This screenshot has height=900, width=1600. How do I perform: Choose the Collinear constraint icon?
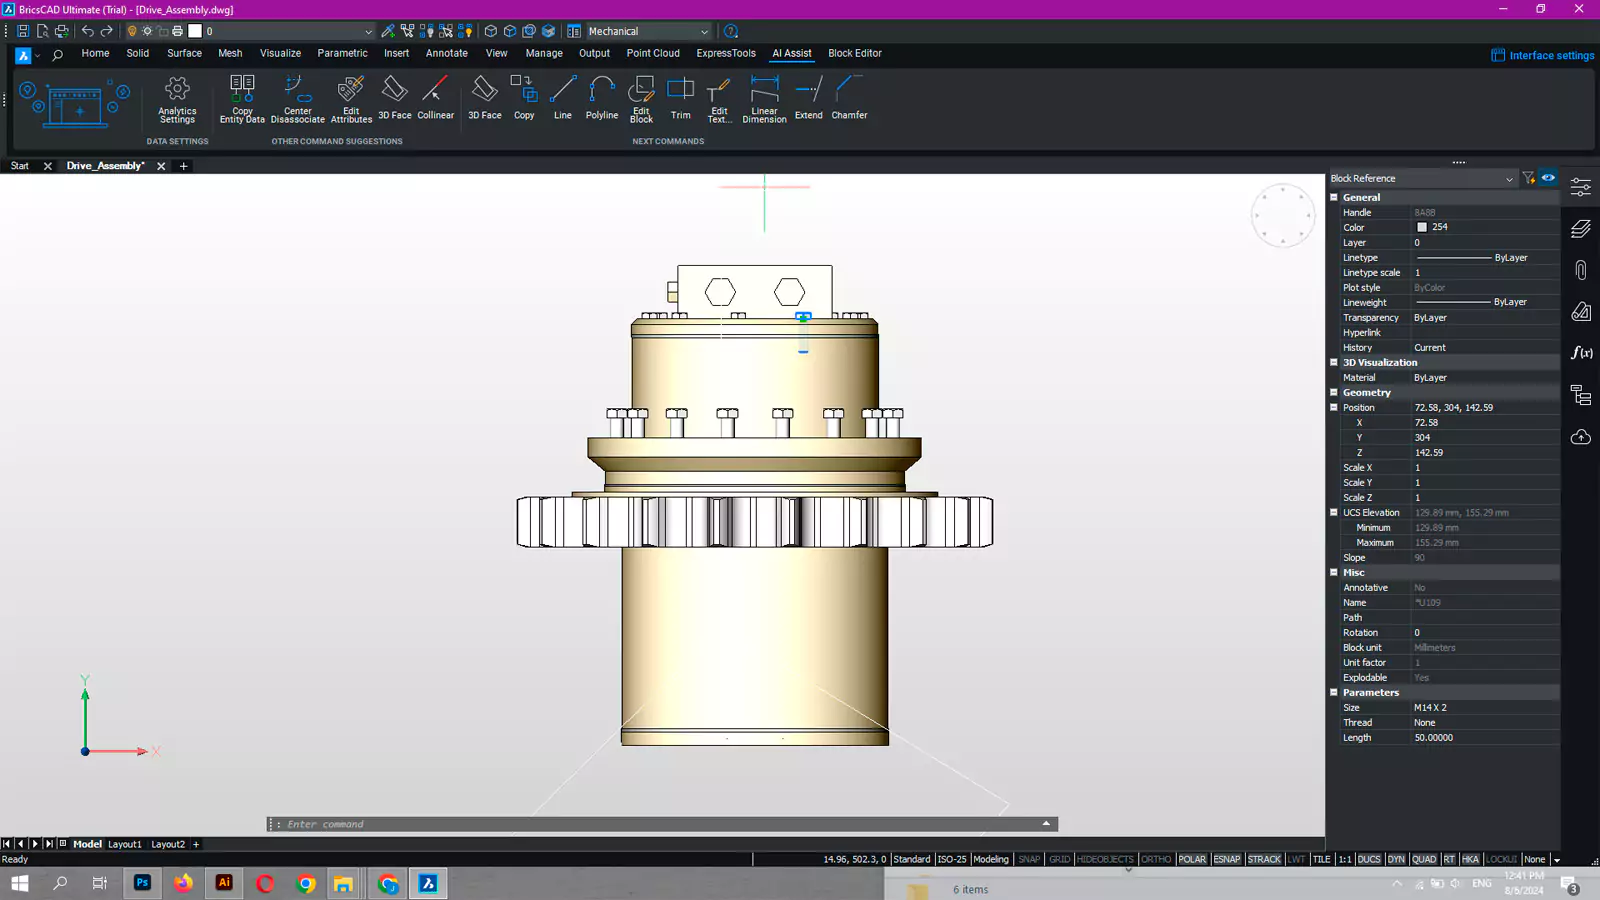point(435,91)
